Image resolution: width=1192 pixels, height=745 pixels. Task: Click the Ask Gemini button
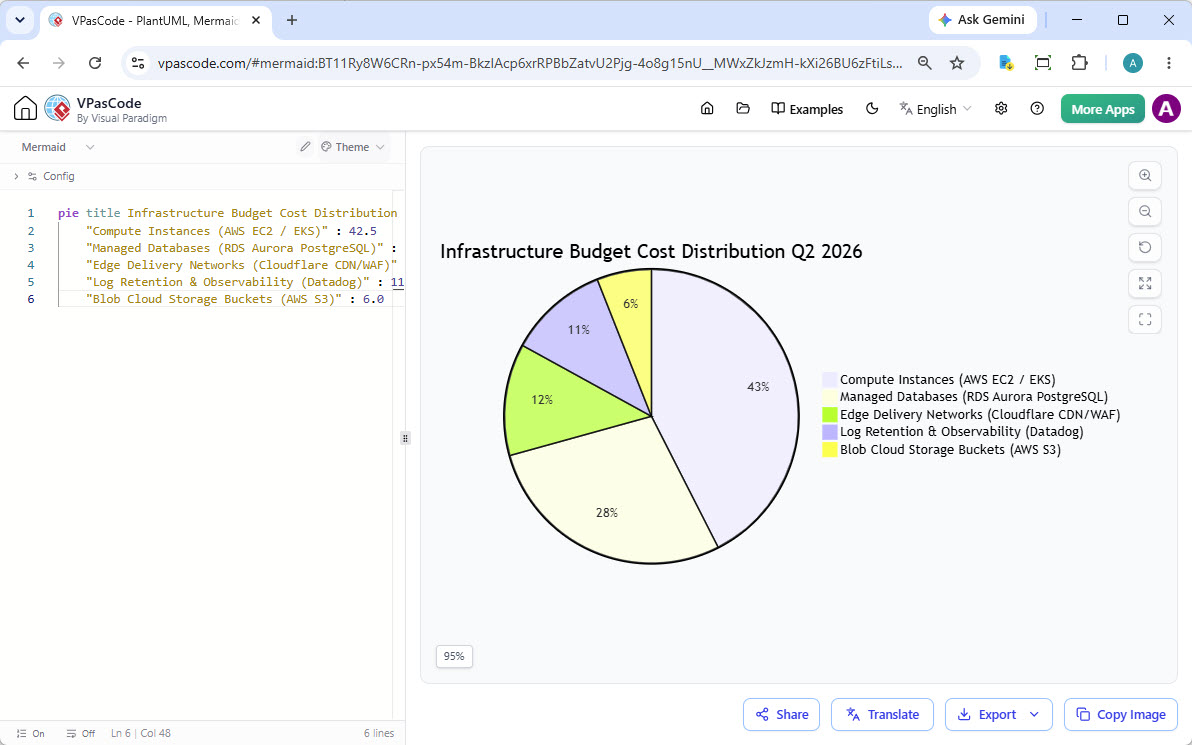[x=981, y=20]
